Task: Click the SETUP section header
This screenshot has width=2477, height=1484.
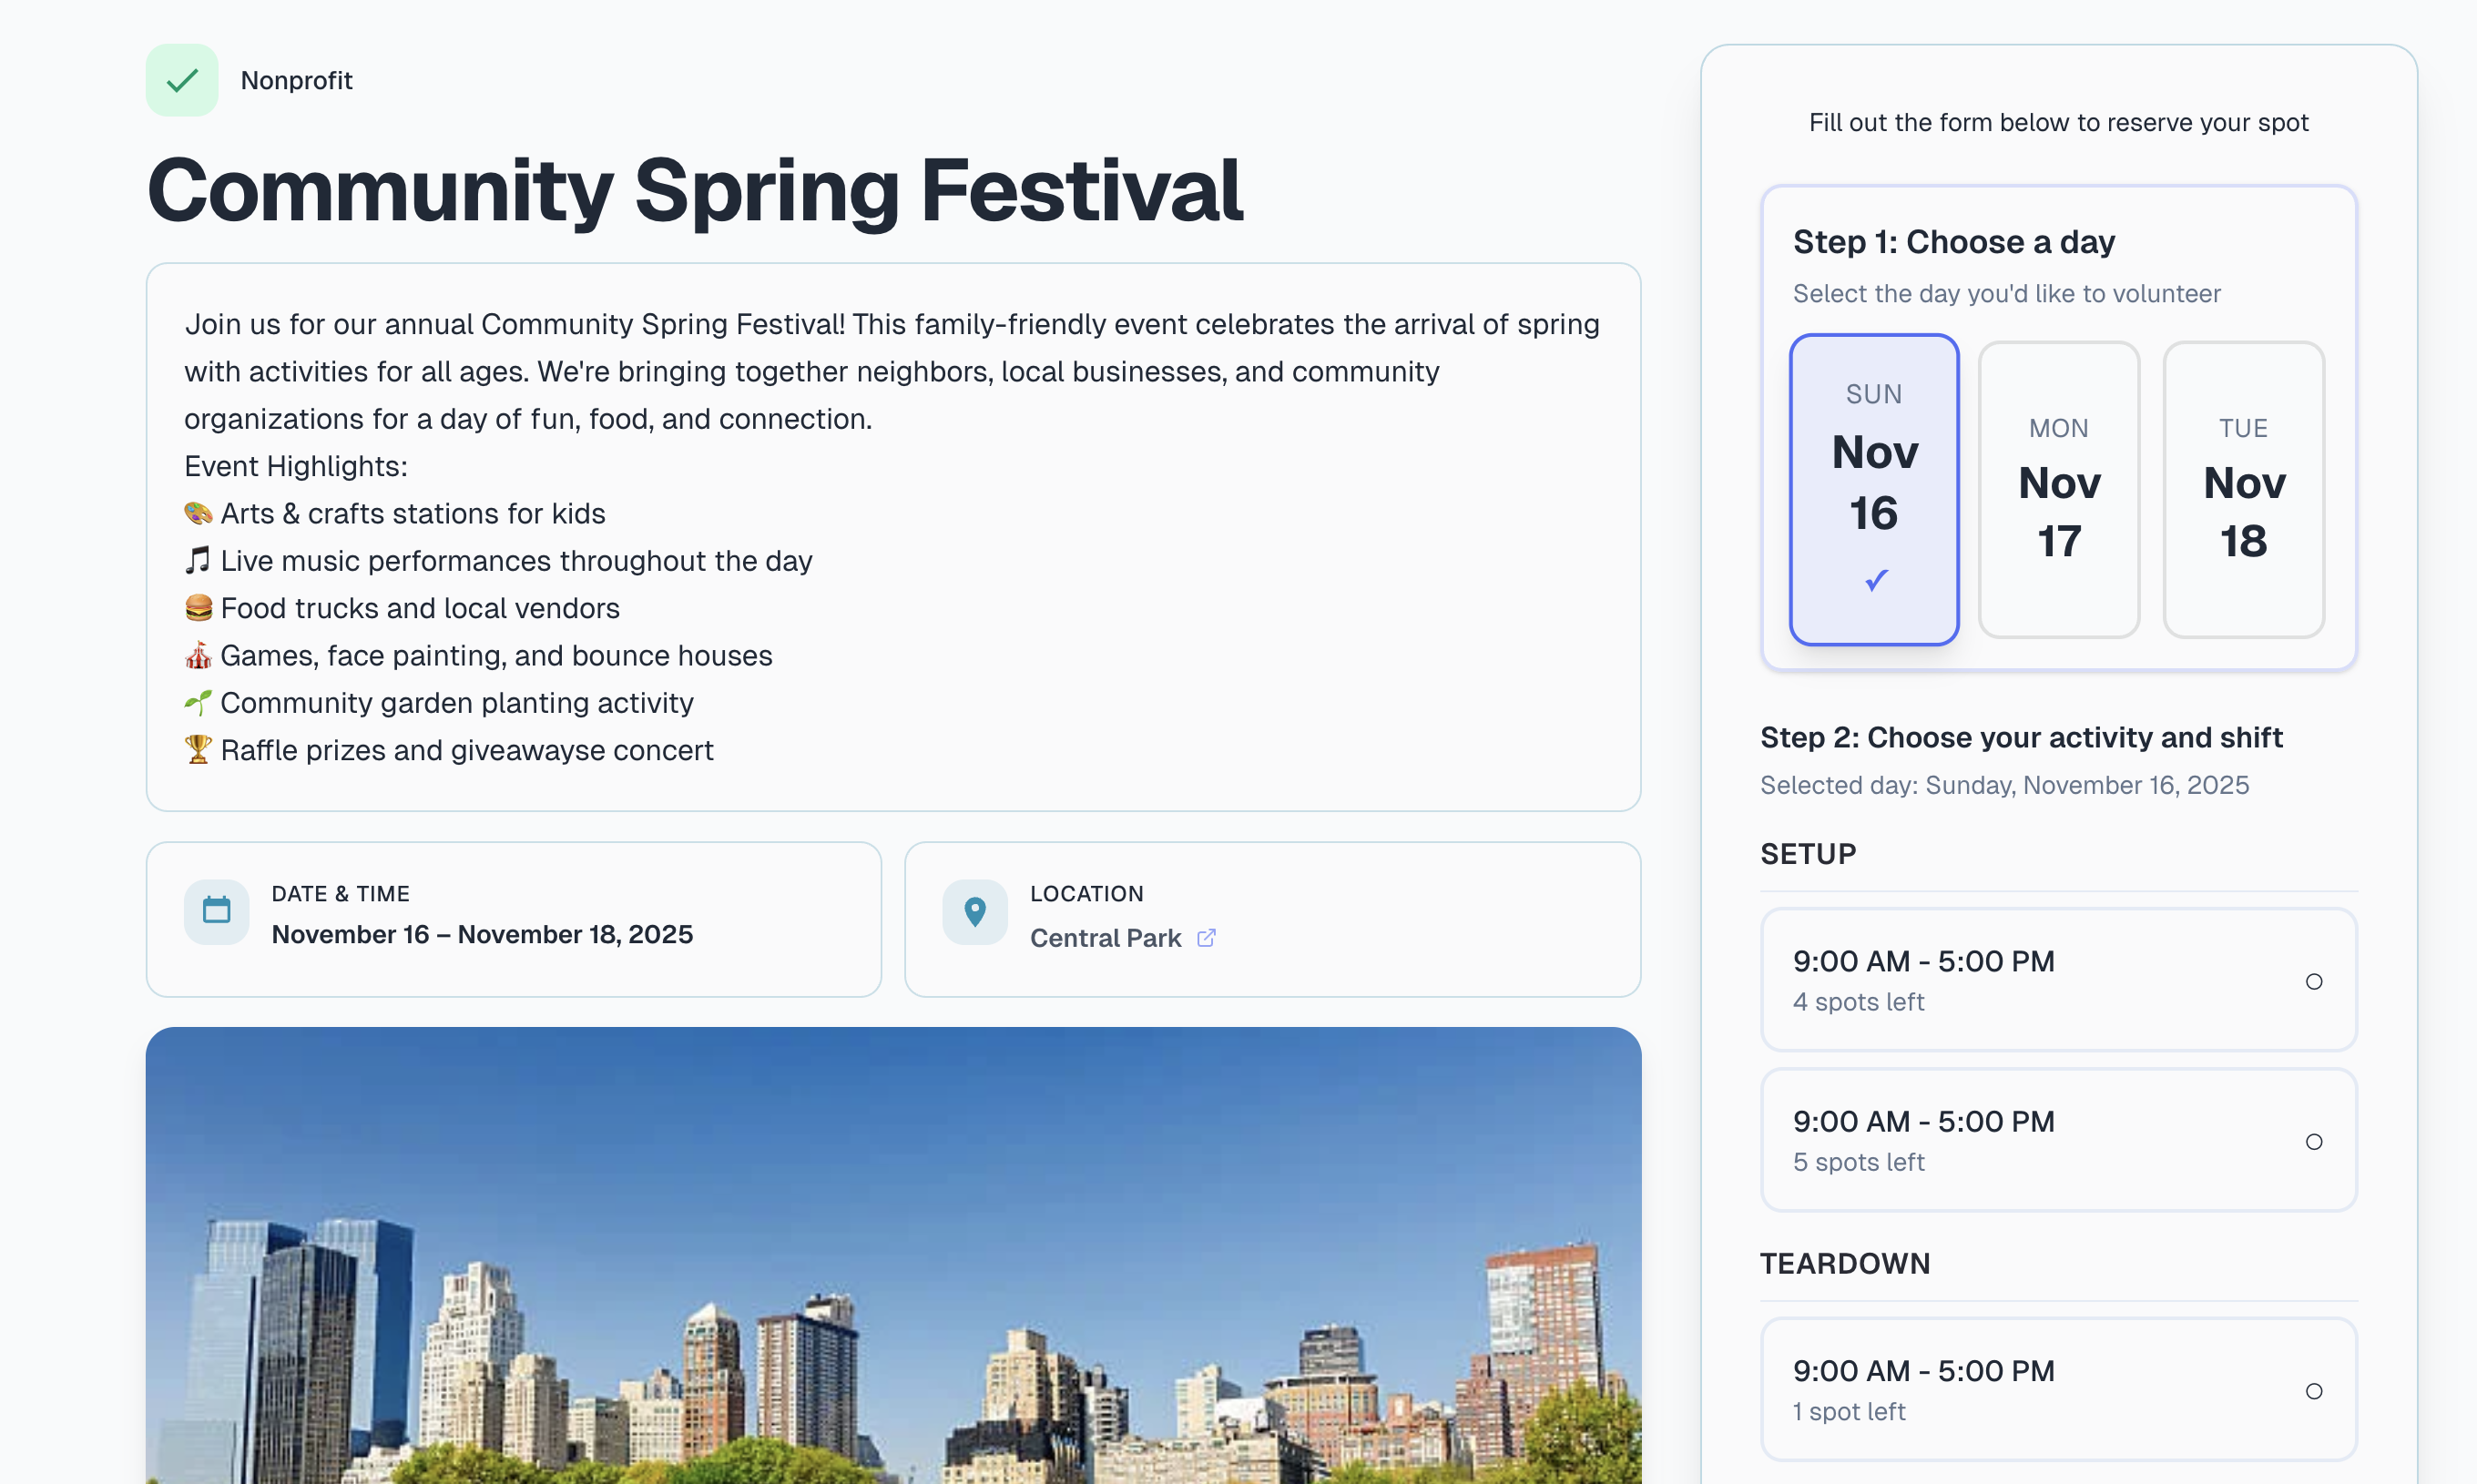Action: [x=1807, y=854]
